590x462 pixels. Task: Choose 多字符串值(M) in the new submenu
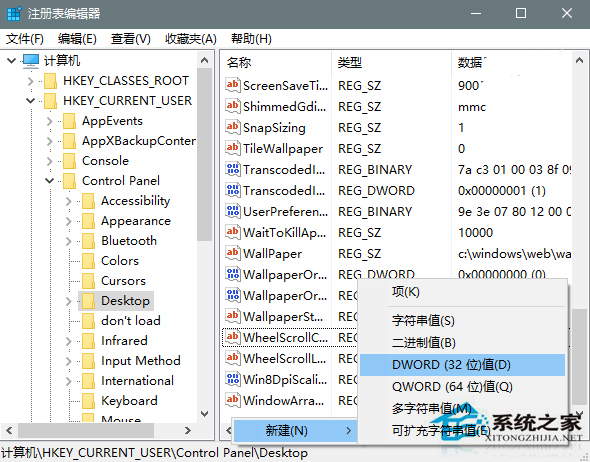[462, 409]
